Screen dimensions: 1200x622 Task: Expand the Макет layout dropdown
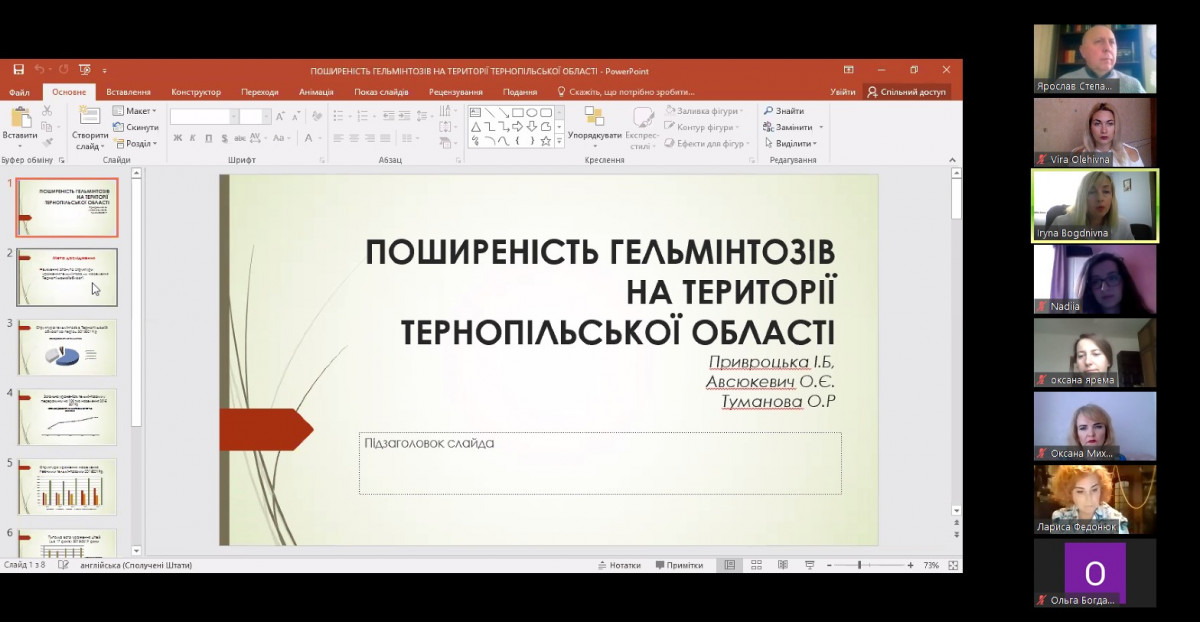pyautogui.click(x=135, y=111)
